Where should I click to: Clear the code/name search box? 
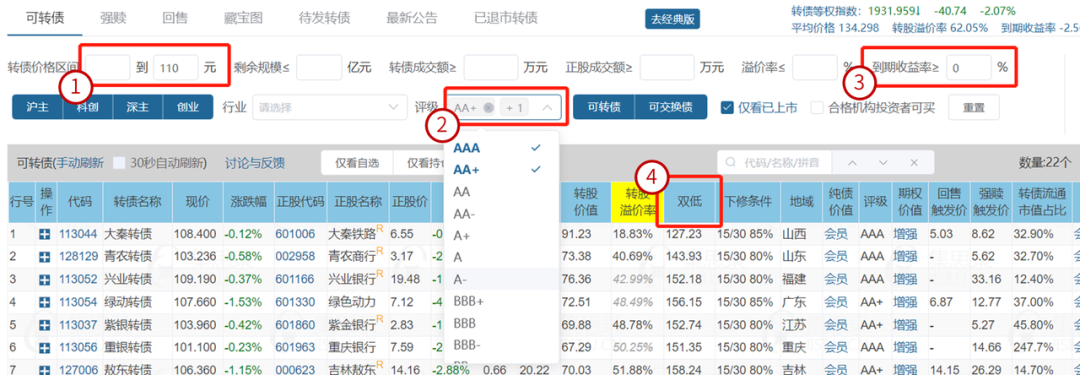click(913, 163)
